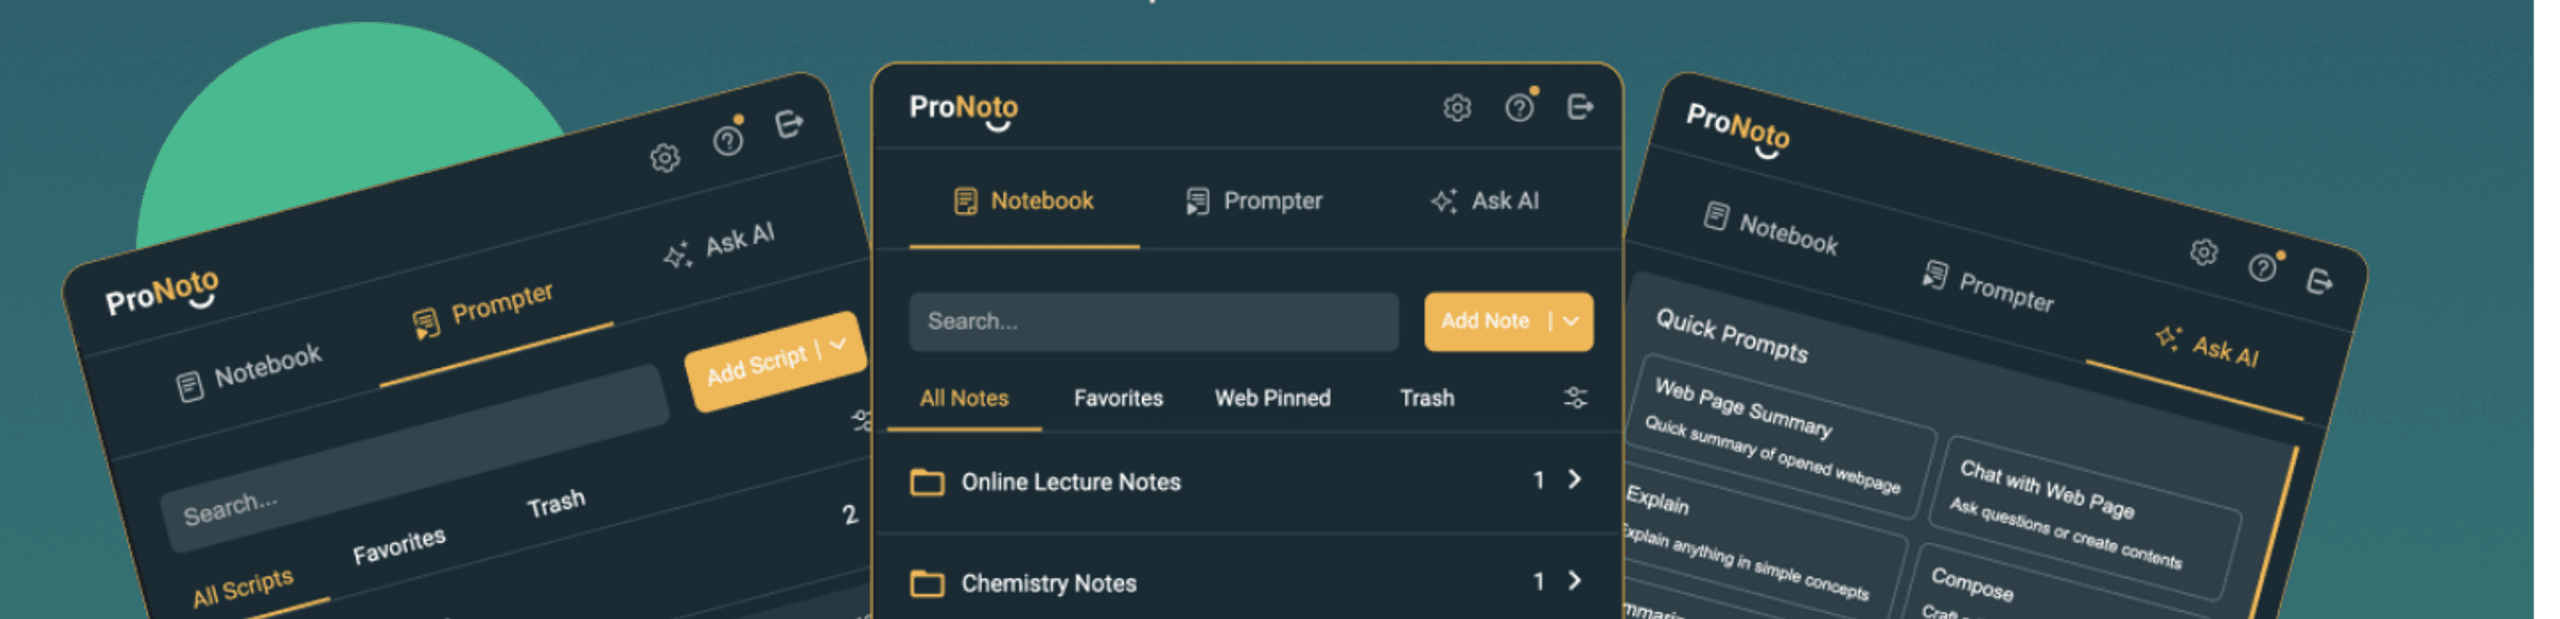2560x619 pixels.
Task: Open Prompter tab in right panel
Action: point(1989,287)
